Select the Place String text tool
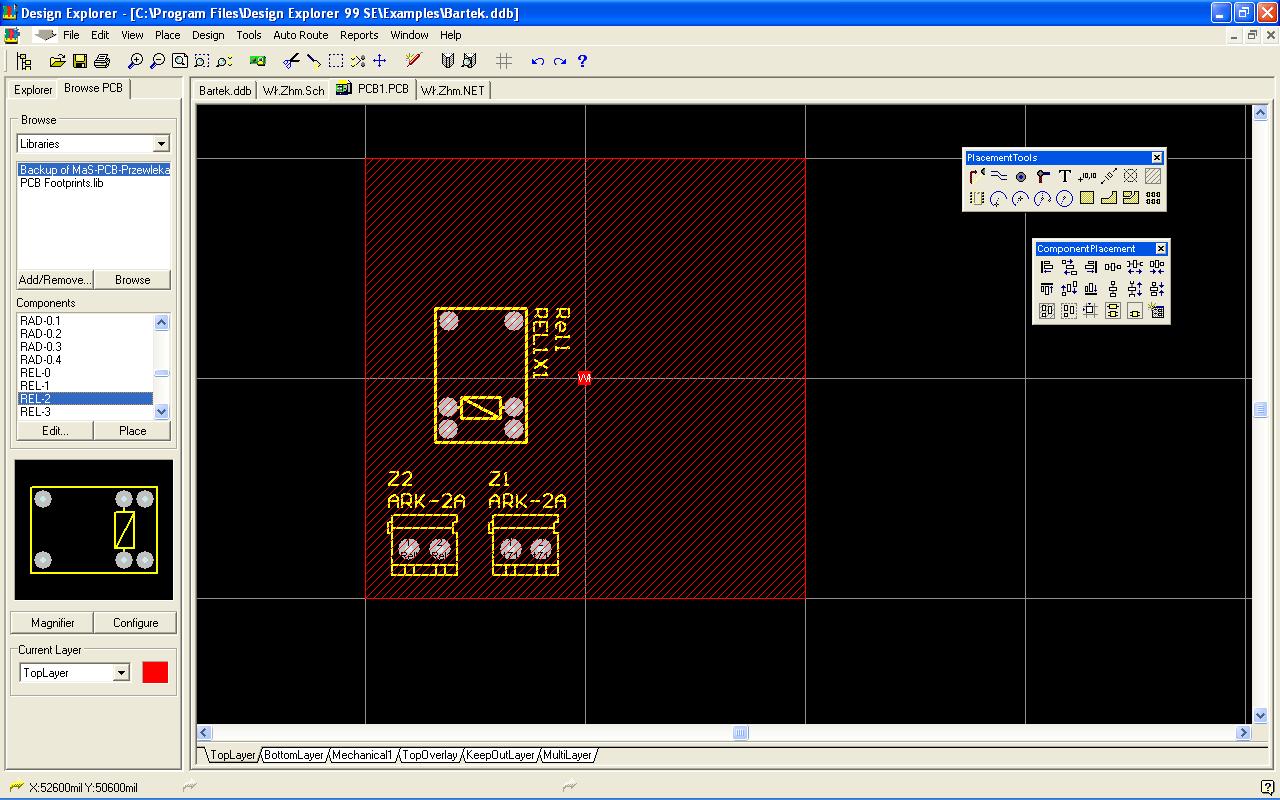The height and width of the screenshot is (800, 1280). pyautogui.click(x=1065, y=176)
